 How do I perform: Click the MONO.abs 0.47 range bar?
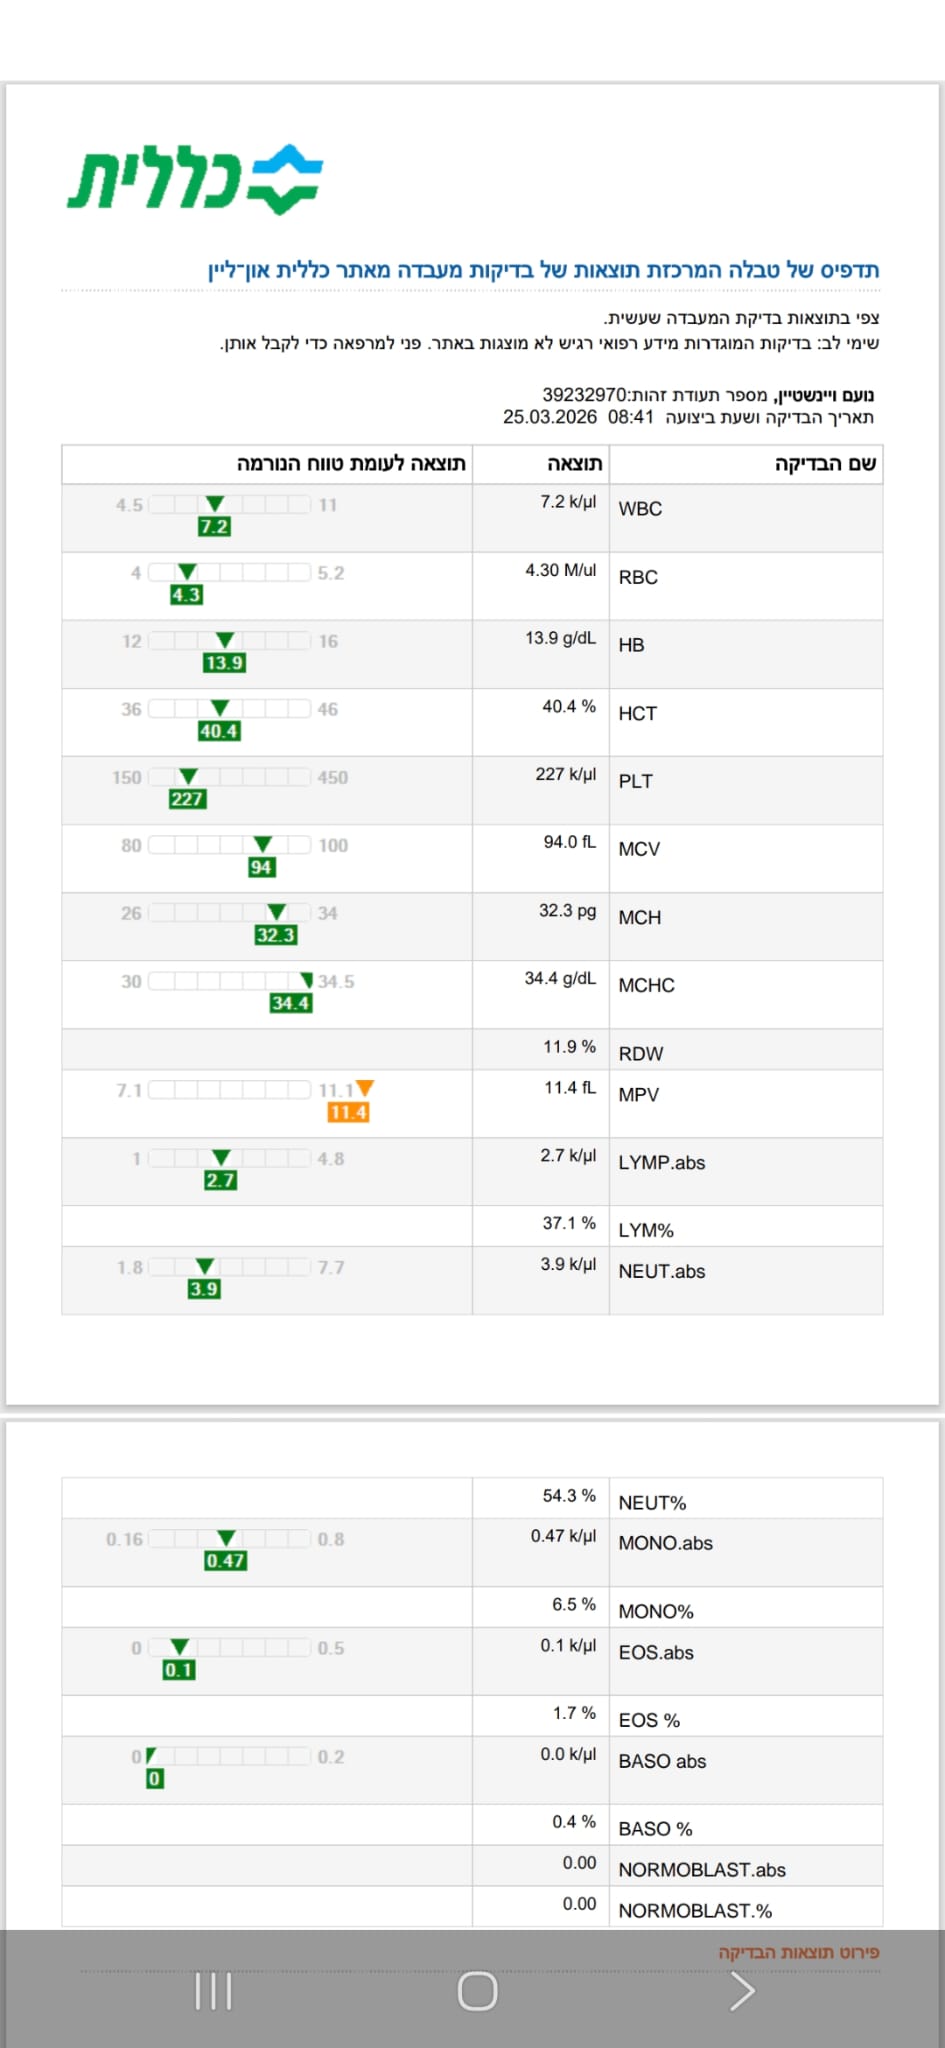coord(230,1539)
